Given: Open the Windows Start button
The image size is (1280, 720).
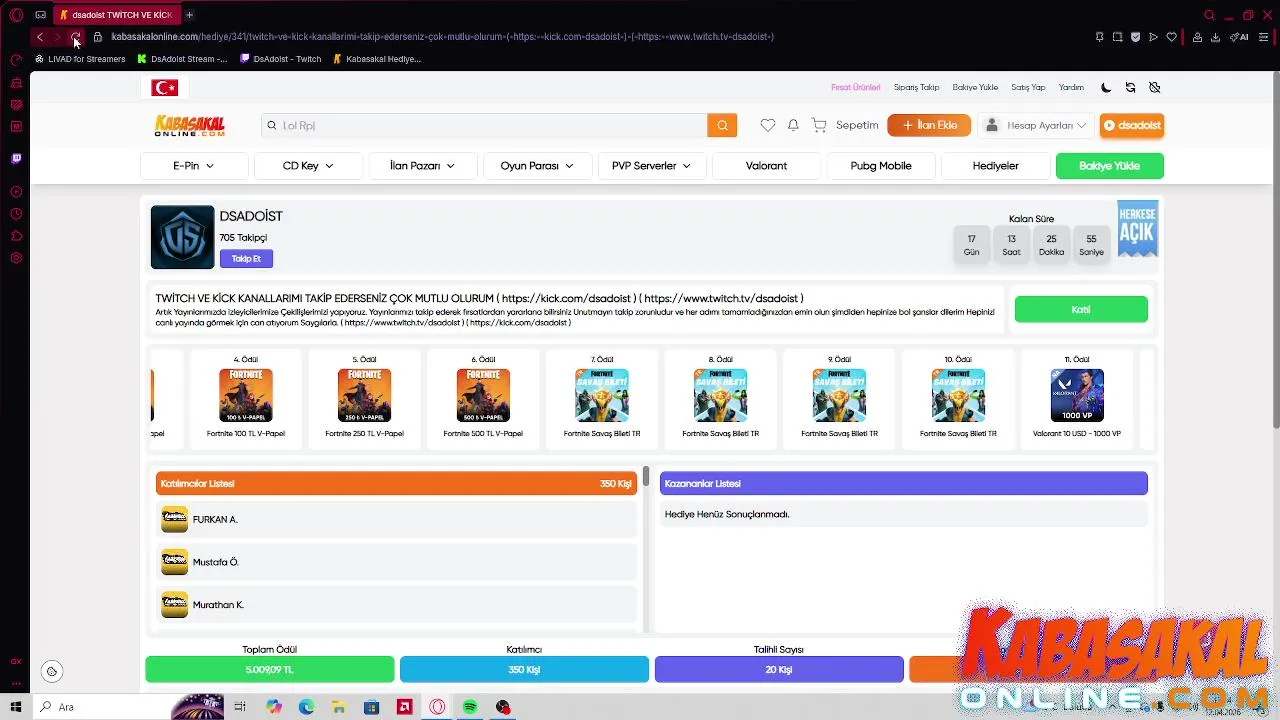Looking at the screenshot, I should (16, 707).
